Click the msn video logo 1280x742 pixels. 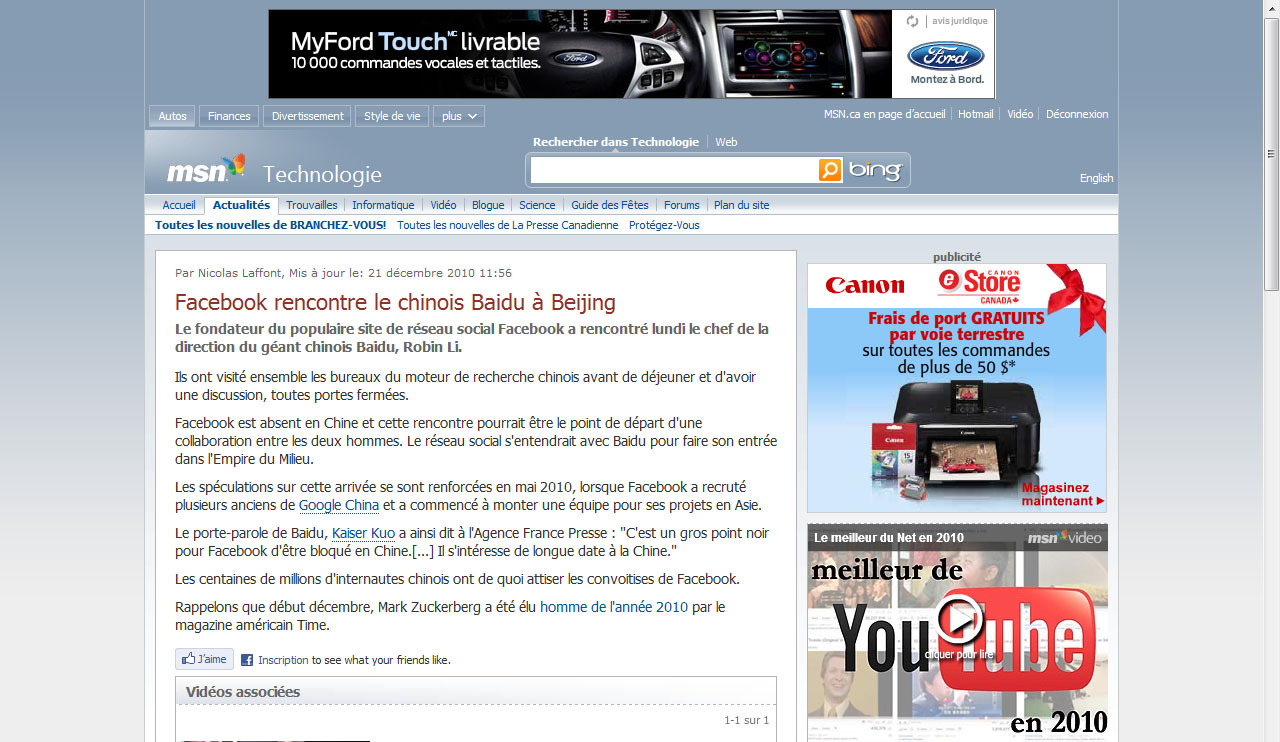[x=1064, y=538]
